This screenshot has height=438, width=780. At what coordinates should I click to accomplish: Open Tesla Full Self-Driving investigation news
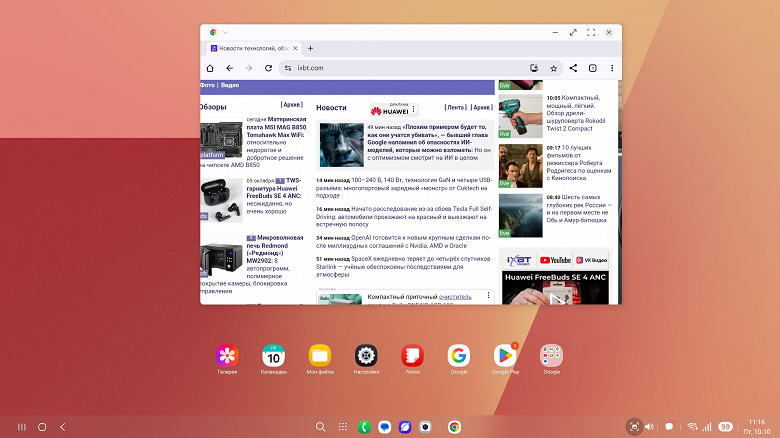point(404,217)
